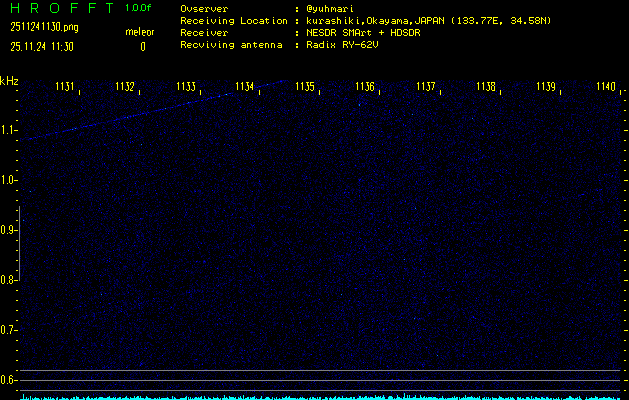Click the 0.6 frequency axis label
The width and height of the screenshot is (629, 400).
point(9,380)
